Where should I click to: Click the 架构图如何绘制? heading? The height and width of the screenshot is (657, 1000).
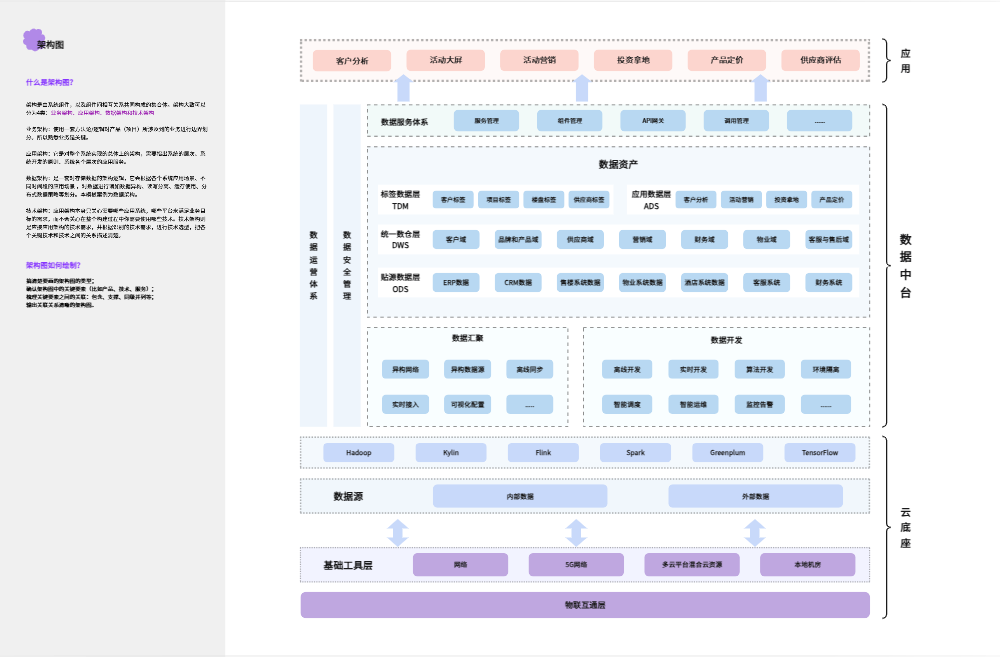coord(54,265)
